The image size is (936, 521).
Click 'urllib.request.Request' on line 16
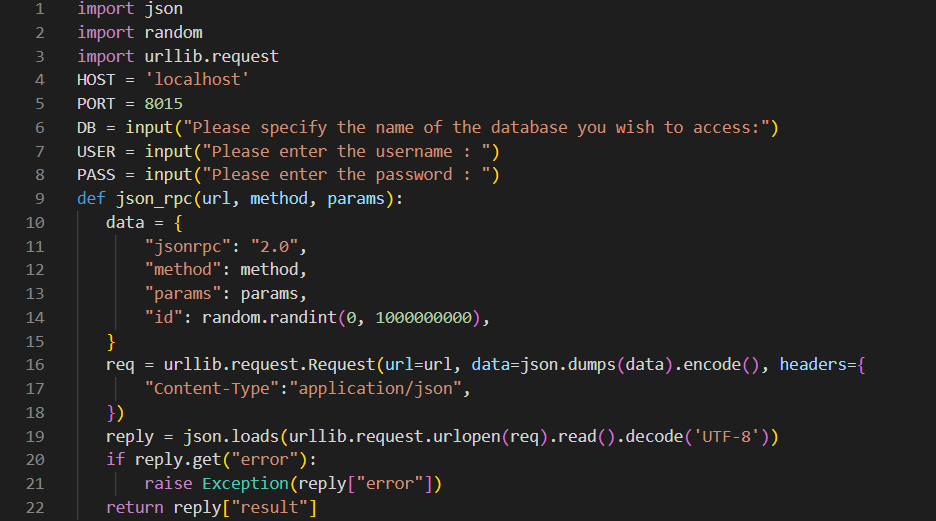269,365
